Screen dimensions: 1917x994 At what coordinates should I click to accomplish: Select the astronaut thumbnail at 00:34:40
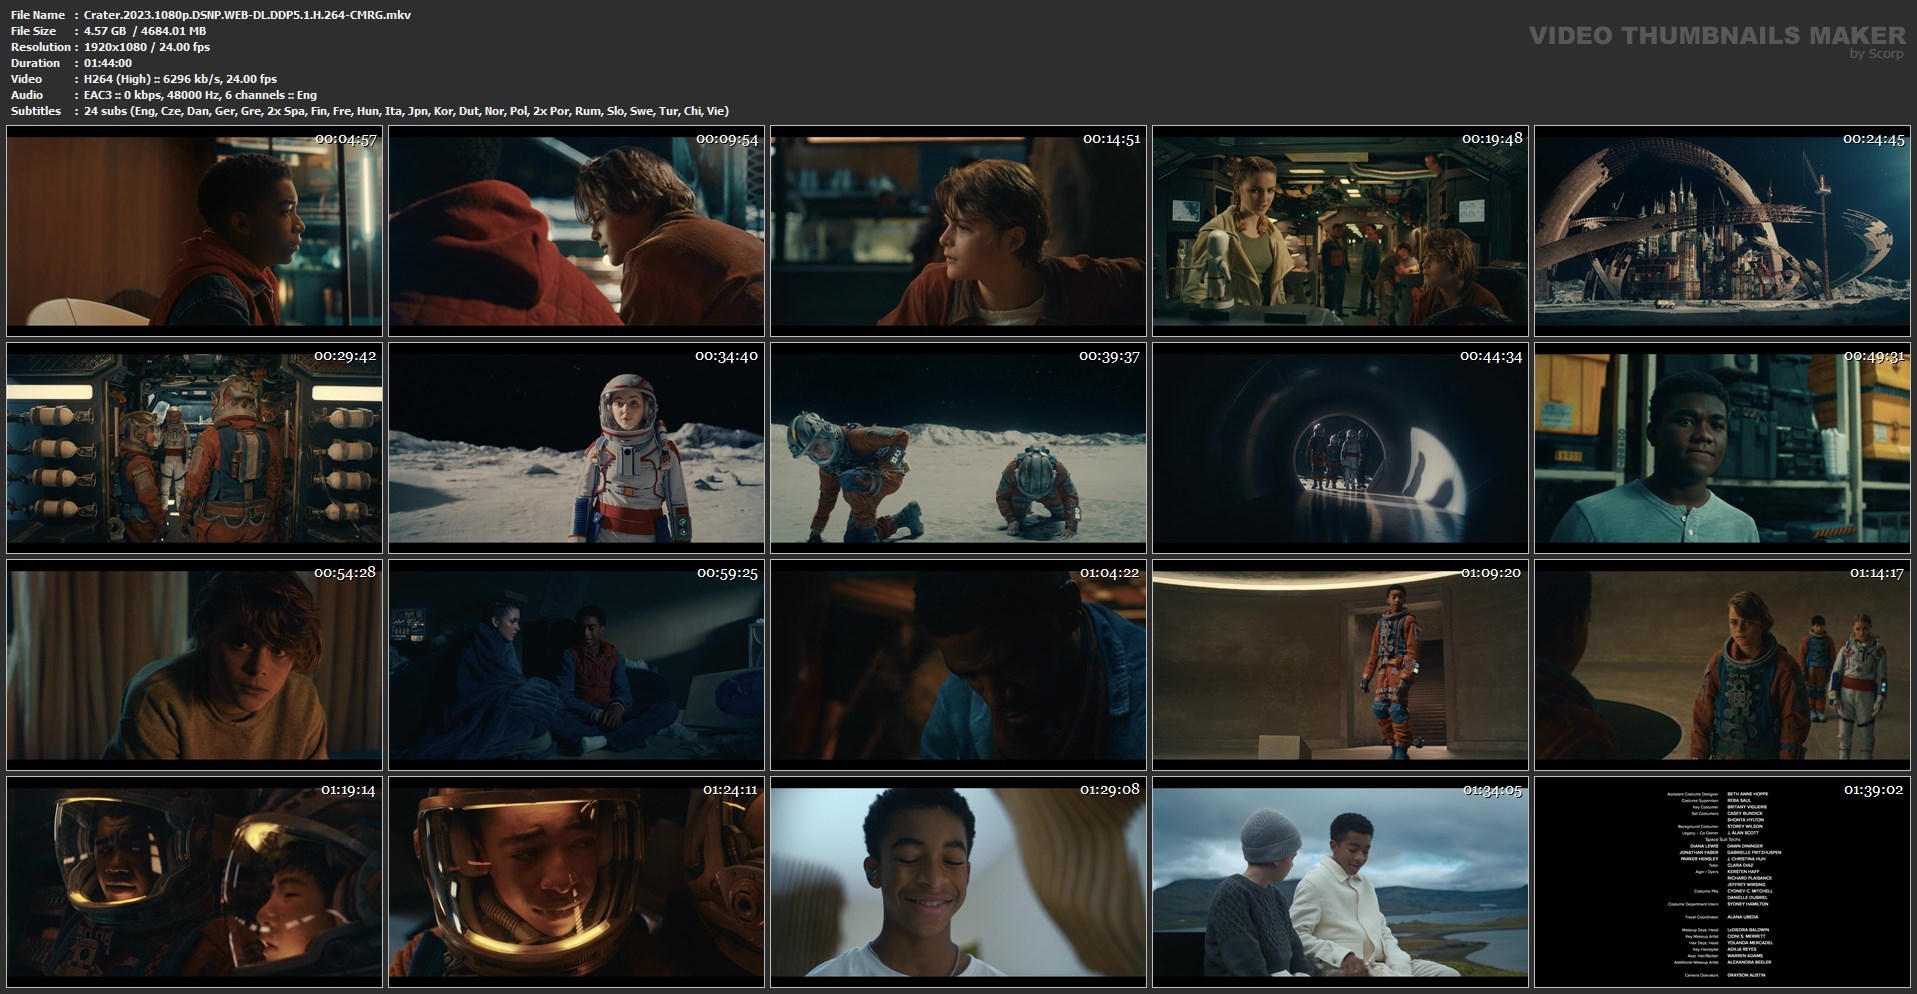click(576, 448)
